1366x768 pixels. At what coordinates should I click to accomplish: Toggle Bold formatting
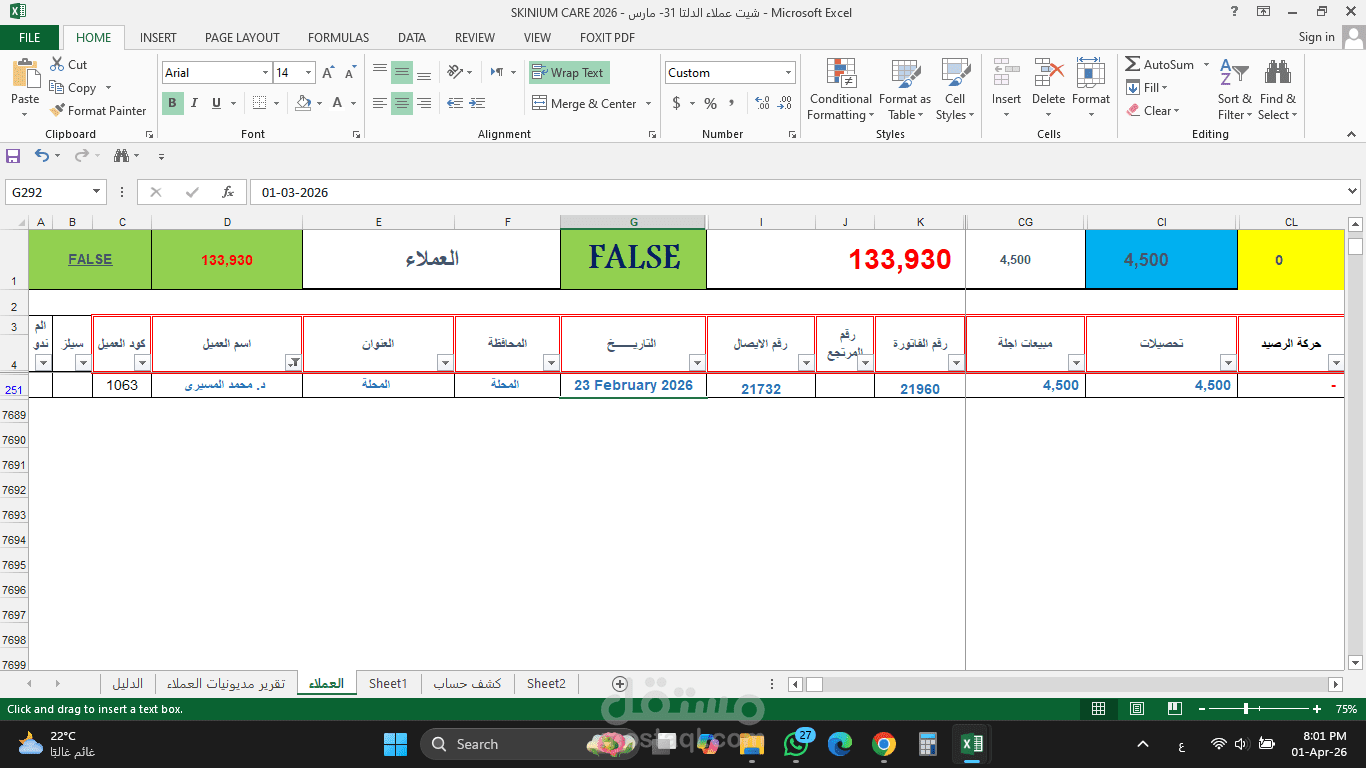[x=172, y=103]
